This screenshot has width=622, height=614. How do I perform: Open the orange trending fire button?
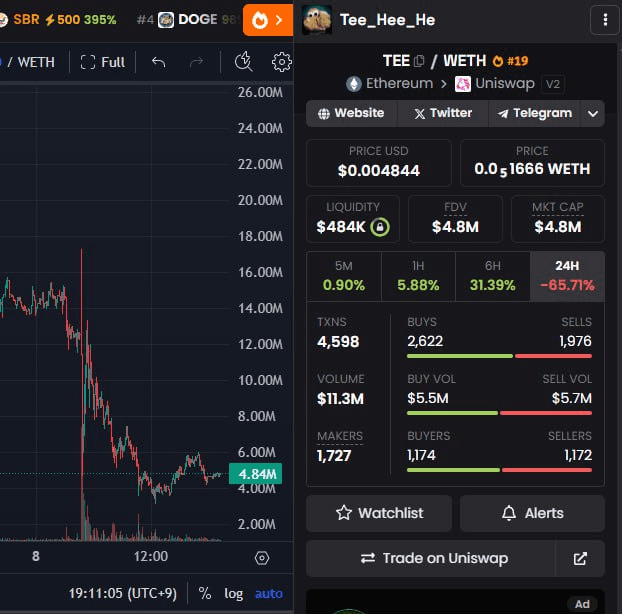[x=268, y=20]
